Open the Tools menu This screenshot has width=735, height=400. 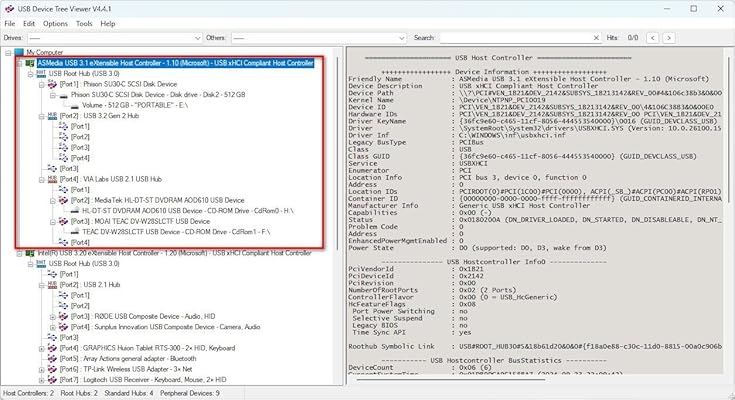tap(84, 22)
